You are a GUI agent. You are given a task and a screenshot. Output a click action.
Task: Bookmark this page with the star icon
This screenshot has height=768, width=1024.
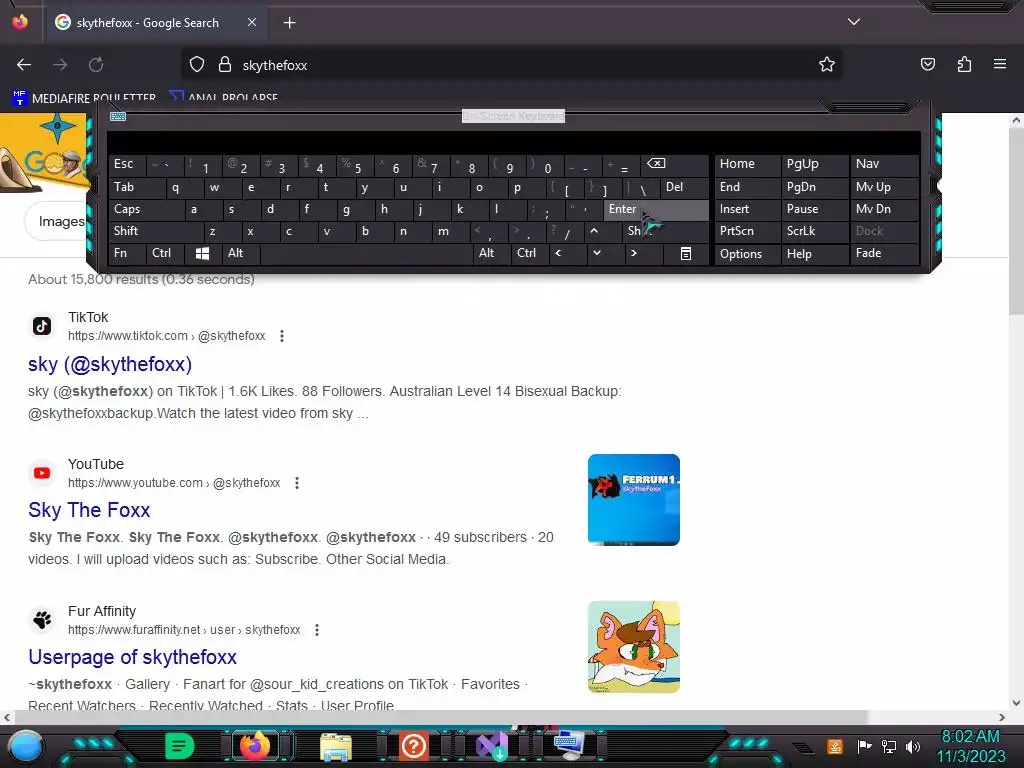click(x=827, y=65)
